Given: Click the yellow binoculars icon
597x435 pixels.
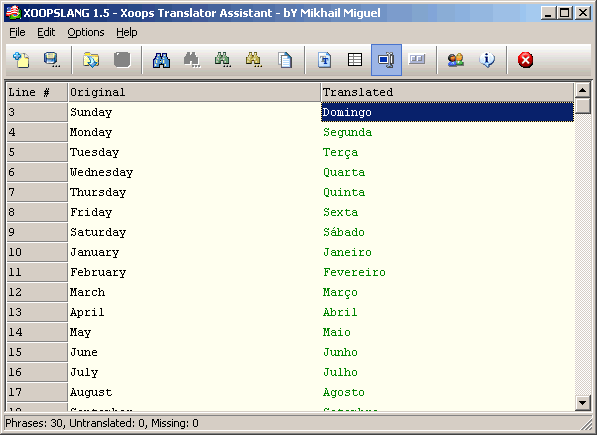Looking at the screenshot, I should pos(253,60).
